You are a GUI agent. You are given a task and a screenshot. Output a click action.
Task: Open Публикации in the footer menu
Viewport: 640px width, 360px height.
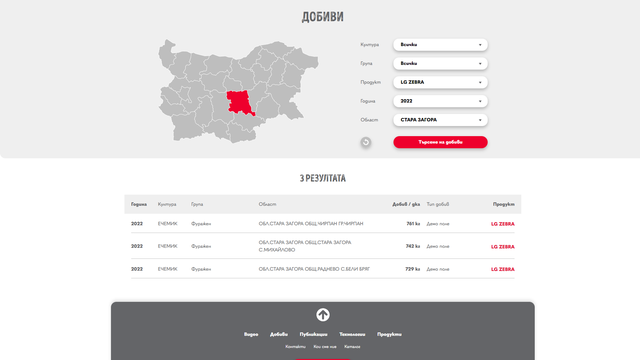(x=313, y=334)
